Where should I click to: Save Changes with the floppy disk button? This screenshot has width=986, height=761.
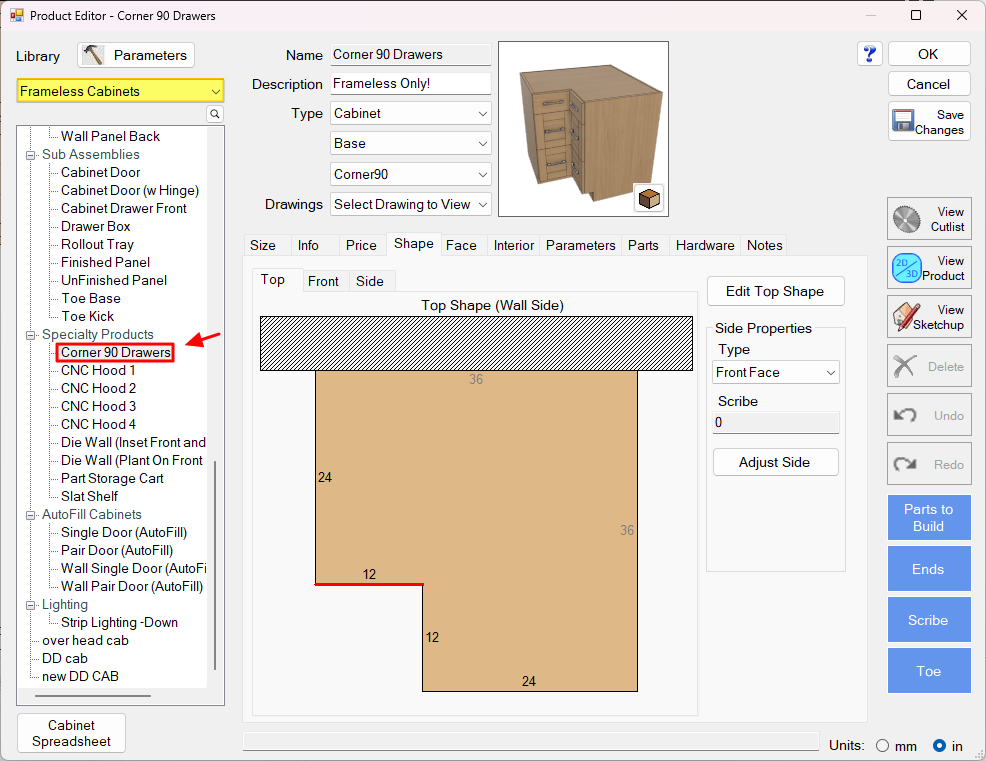[x=928, y=122]
